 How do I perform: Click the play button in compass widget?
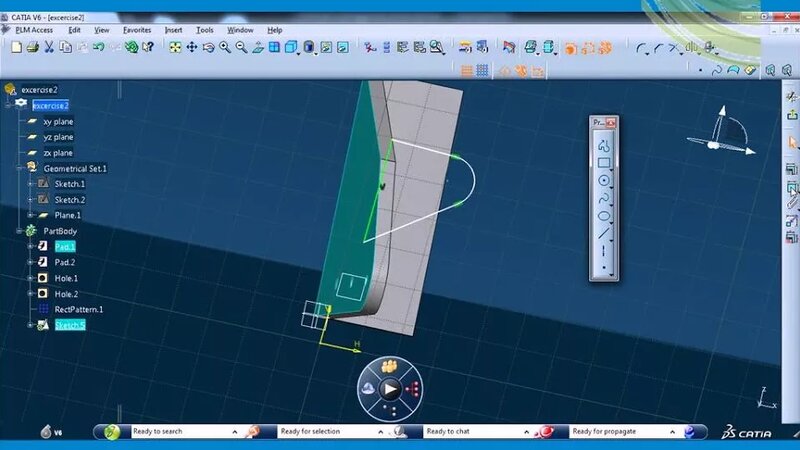click(390, 389)
